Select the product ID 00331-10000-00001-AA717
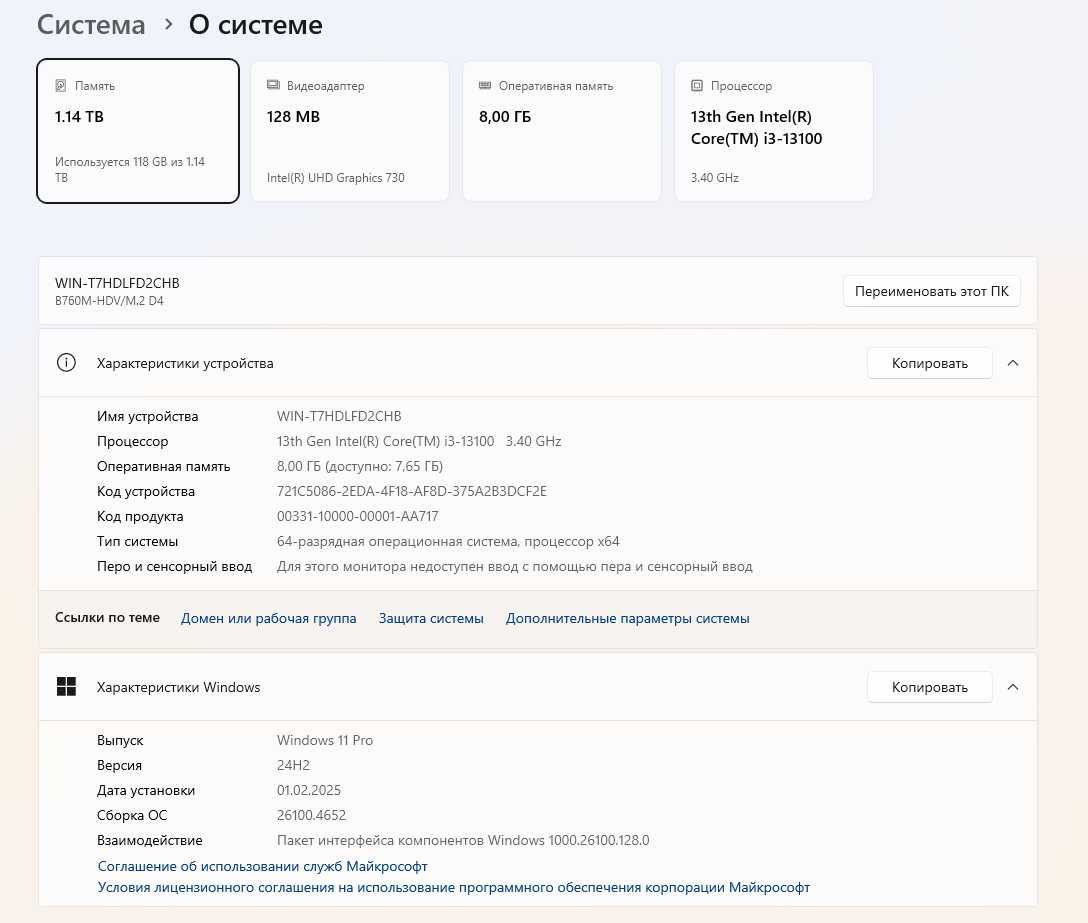Screen dimensions: 1088x923 click(x=357, y=516)
